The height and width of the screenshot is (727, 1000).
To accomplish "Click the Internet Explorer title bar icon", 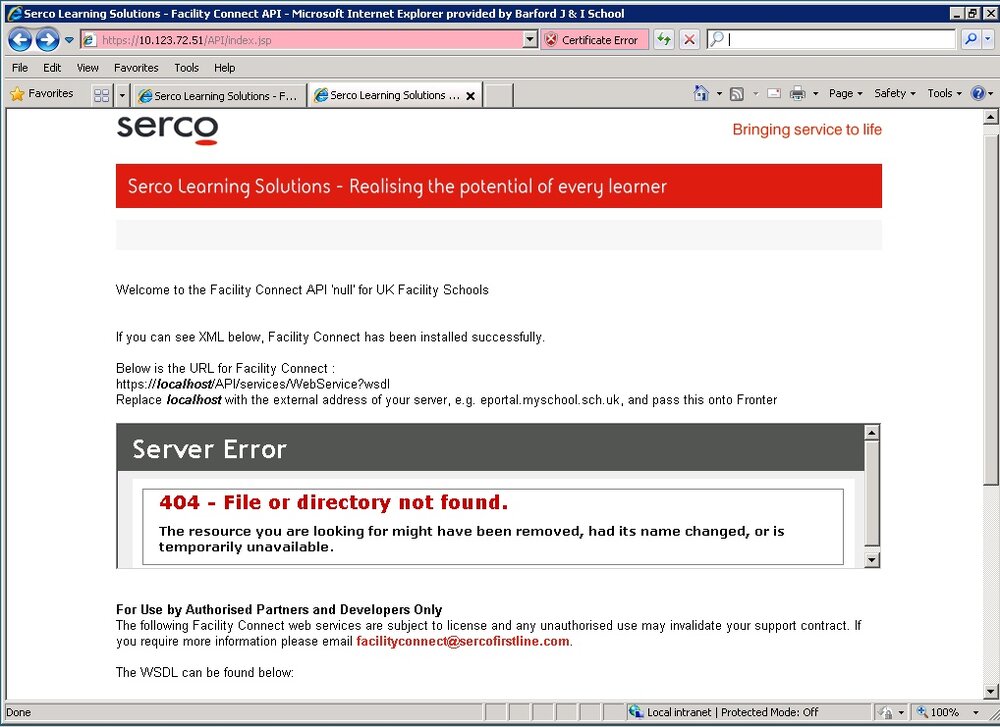I will pos(13,13).
